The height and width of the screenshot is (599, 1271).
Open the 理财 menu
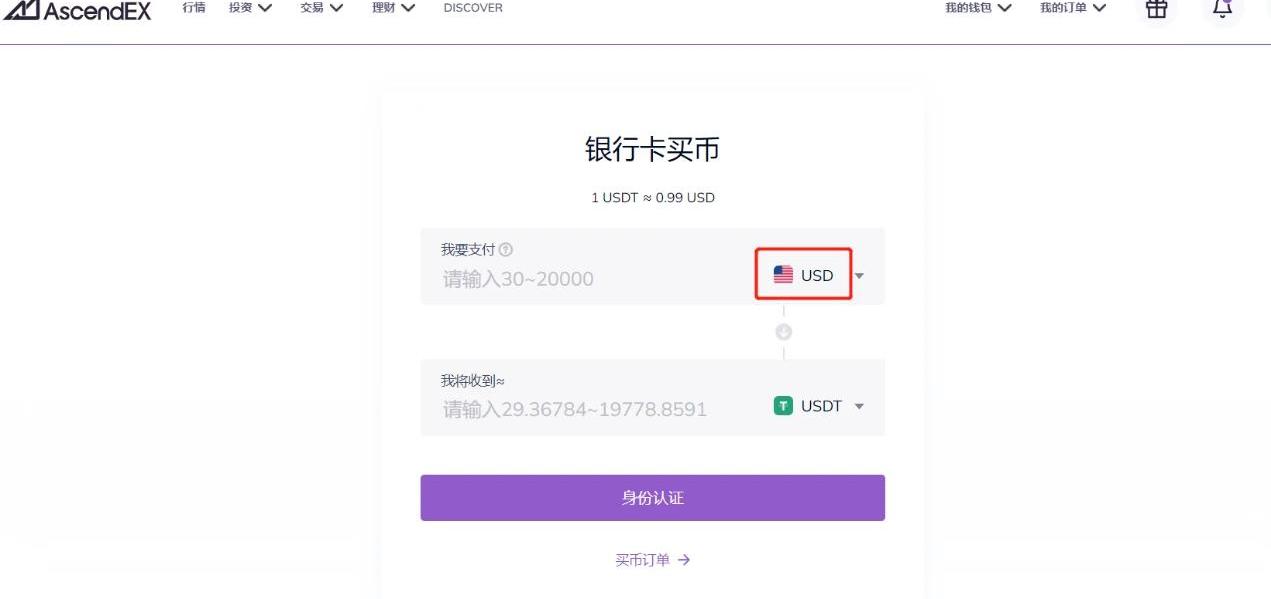tap(394, 8)
